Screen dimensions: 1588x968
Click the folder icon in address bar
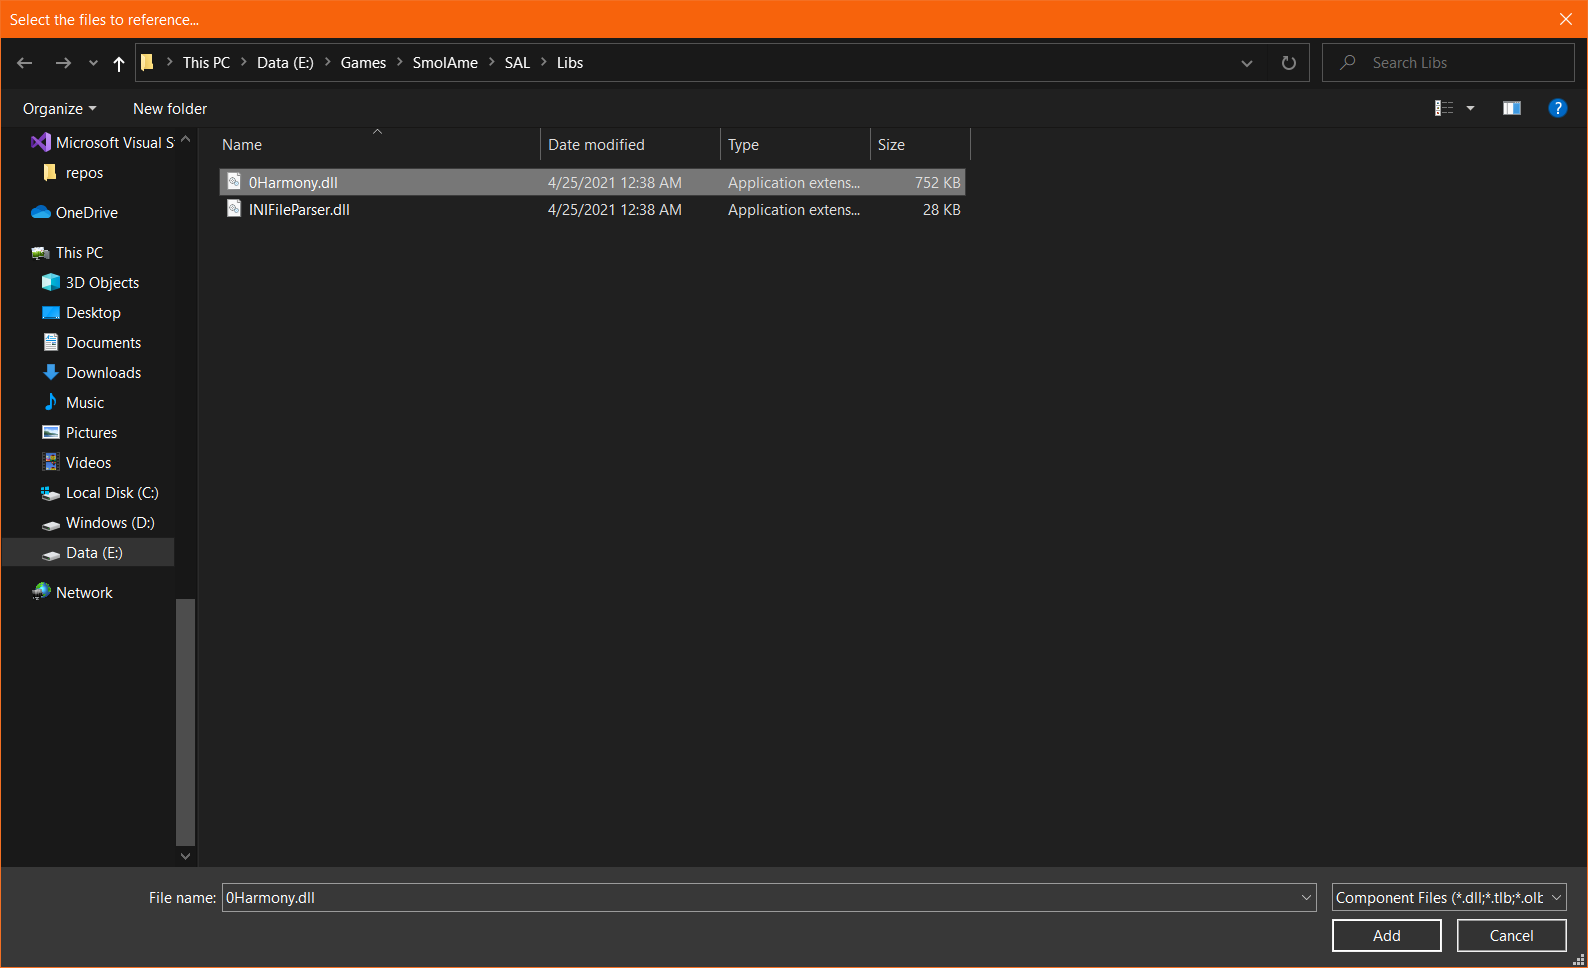pos(147,62)
